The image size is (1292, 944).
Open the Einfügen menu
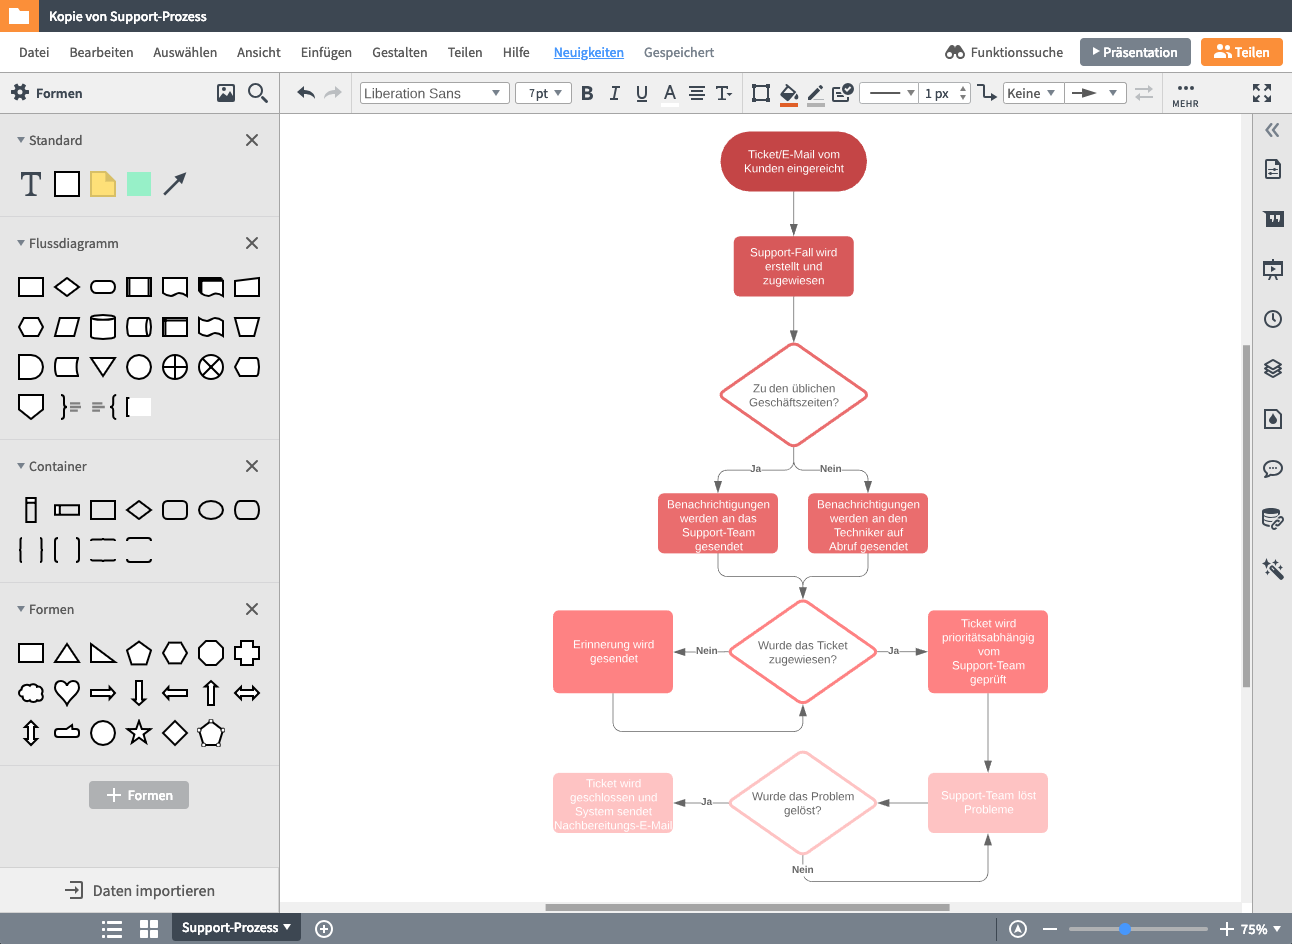[x=326, y=52]
